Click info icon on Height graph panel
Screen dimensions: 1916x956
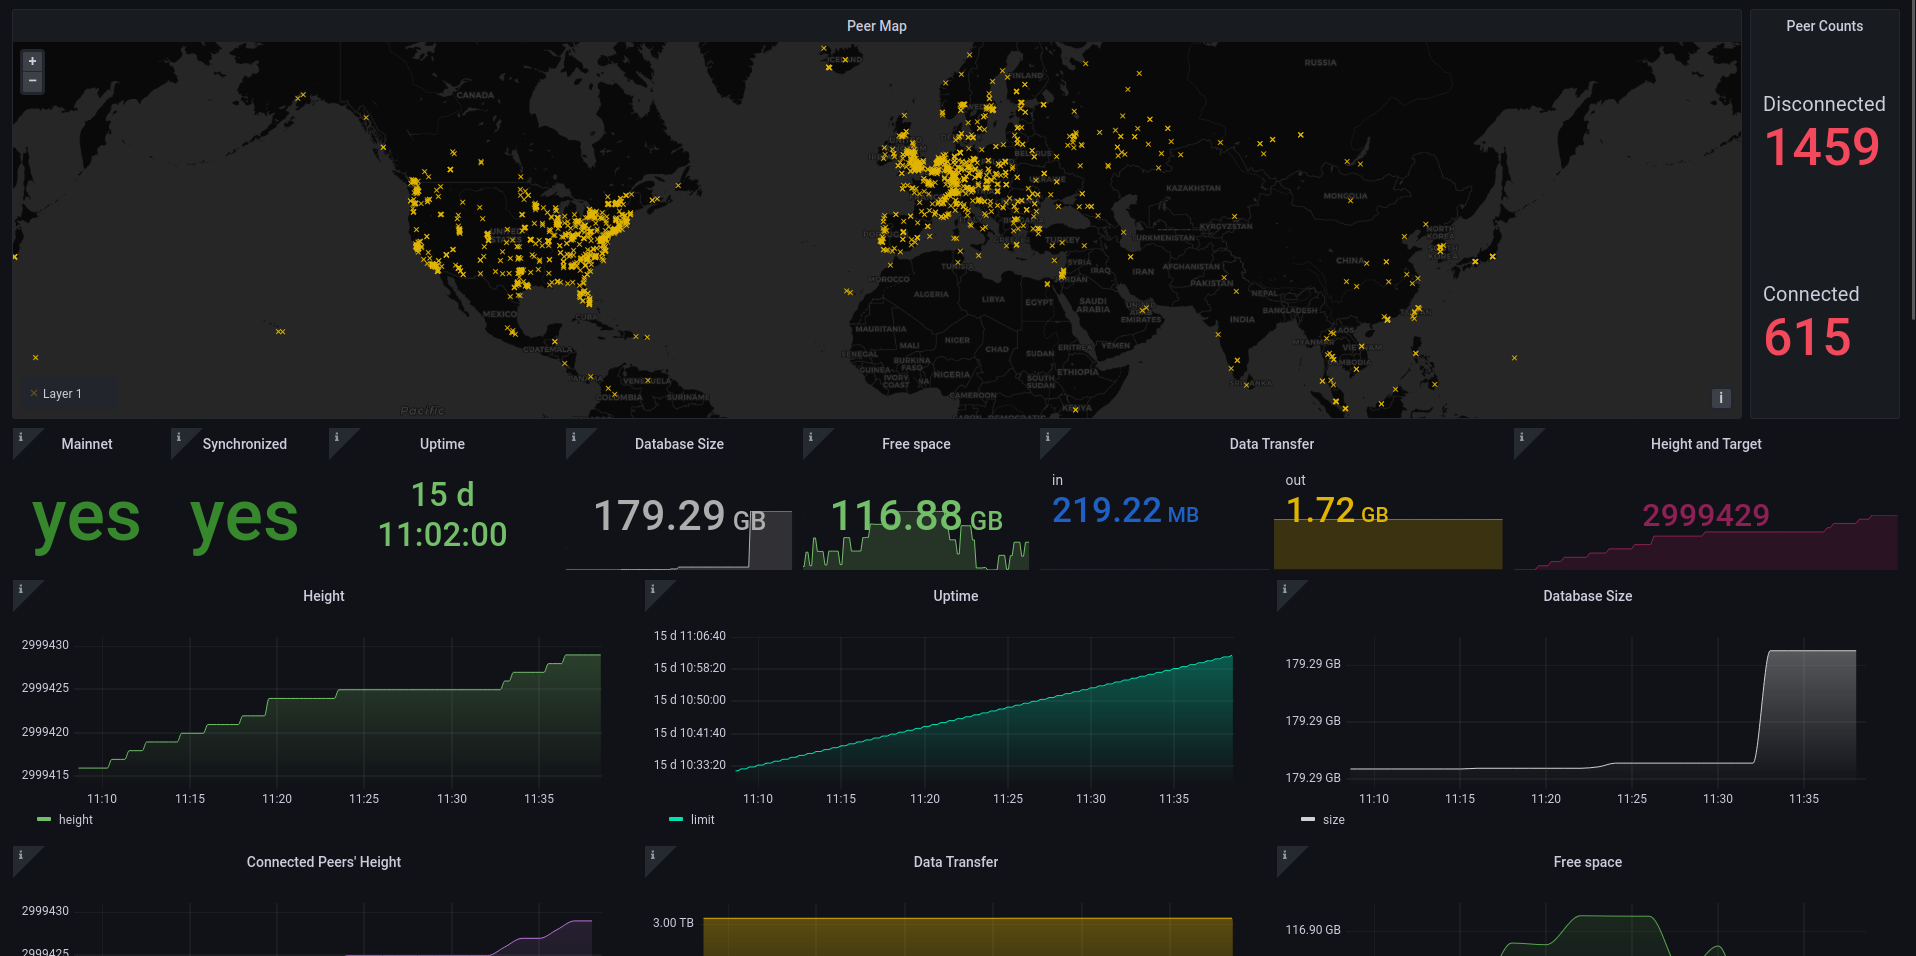20,589
